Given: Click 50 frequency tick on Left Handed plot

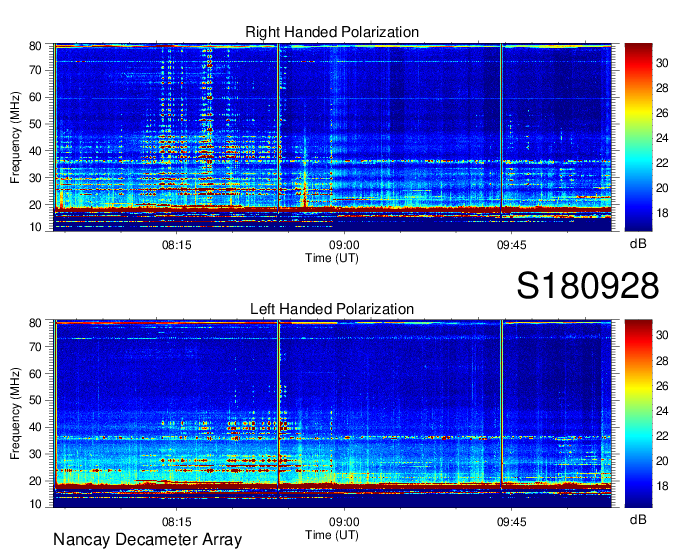Looking at the screenshot, I should [35, 400].
